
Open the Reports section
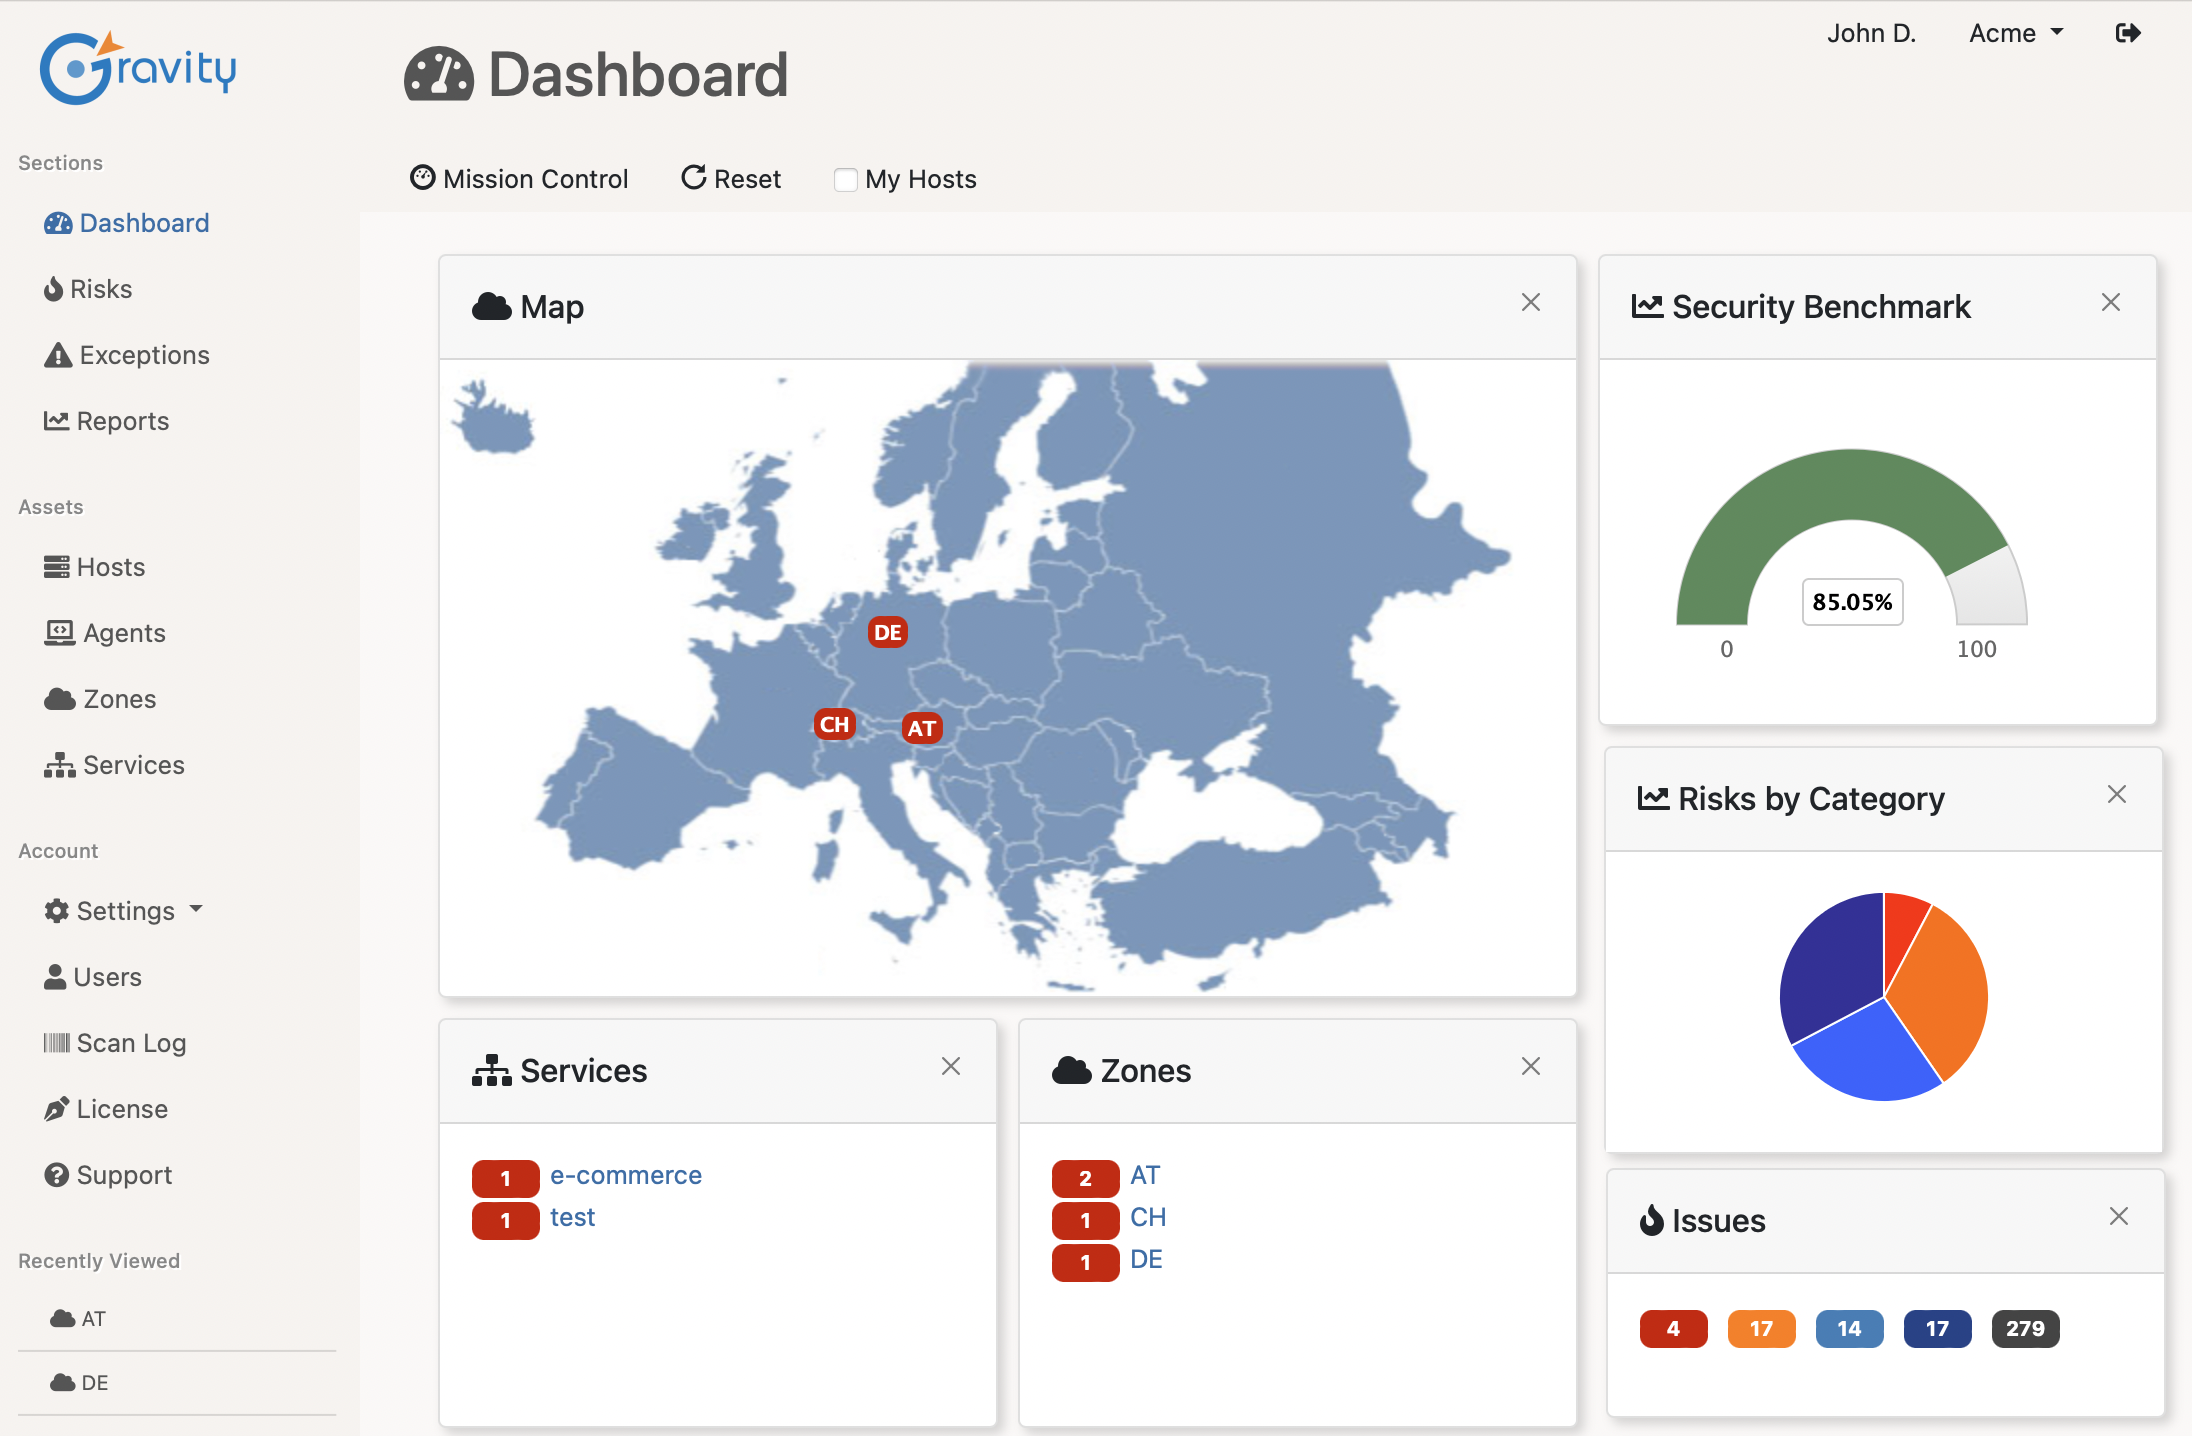[122, 421]
